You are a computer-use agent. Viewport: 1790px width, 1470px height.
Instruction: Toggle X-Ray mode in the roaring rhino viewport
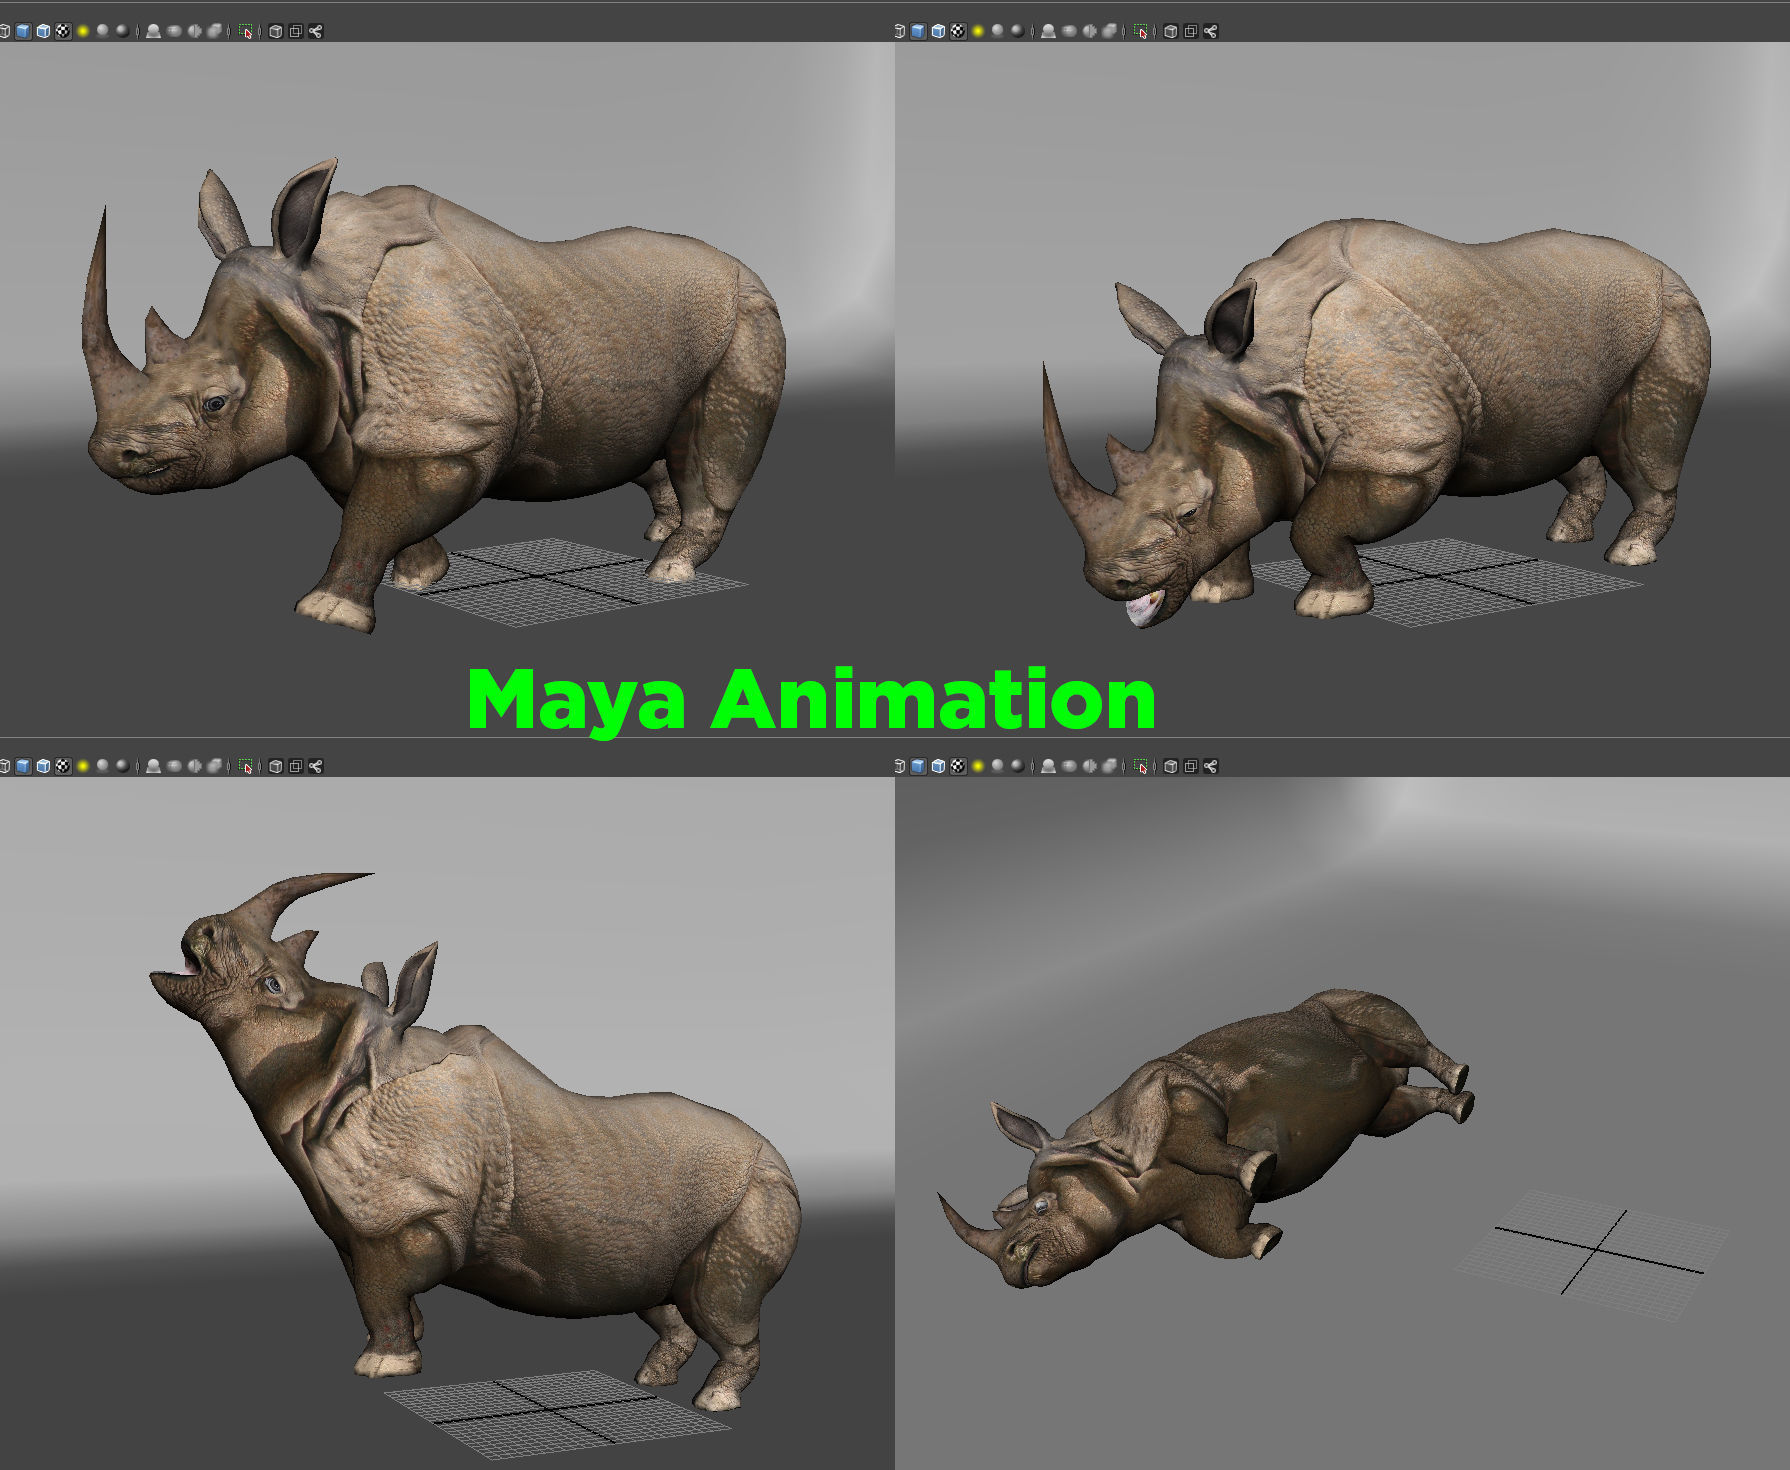click(x=276, y=766)
